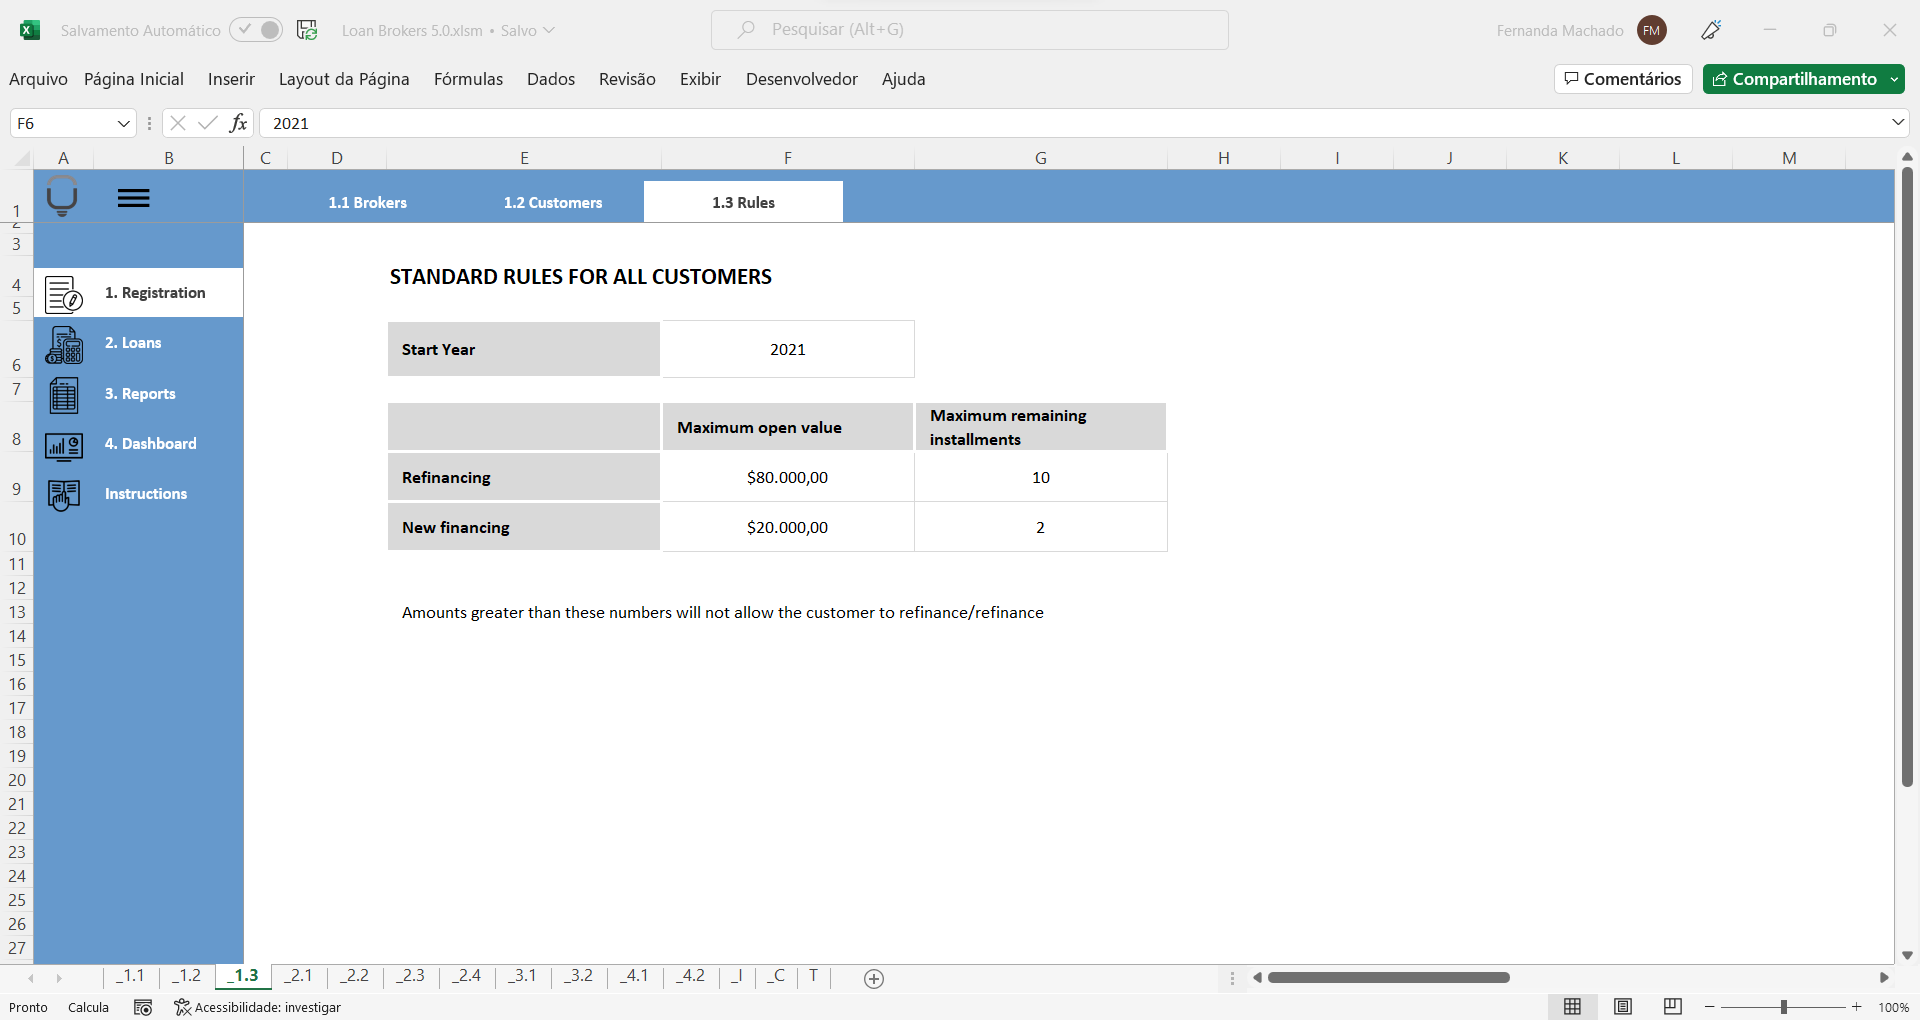Click the save icon next to AutoSave
Viewport: 1920px width, 1020px height.
point(307,30)
